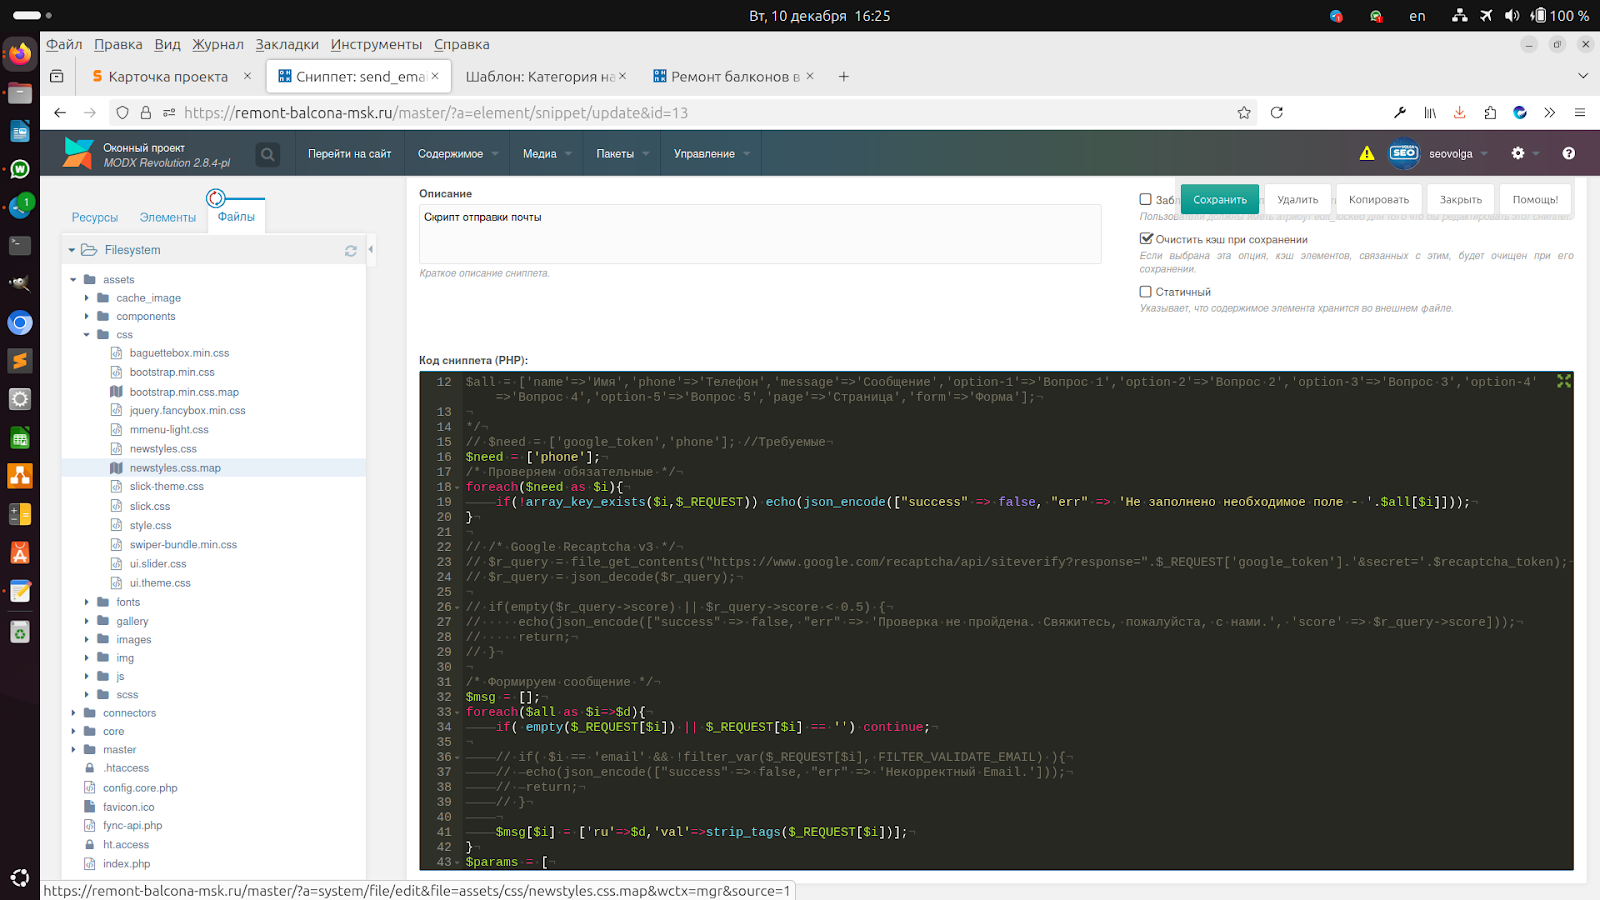Open index.php in the file tree
This screenshot has height=900, width=1600.
point(126,864)
